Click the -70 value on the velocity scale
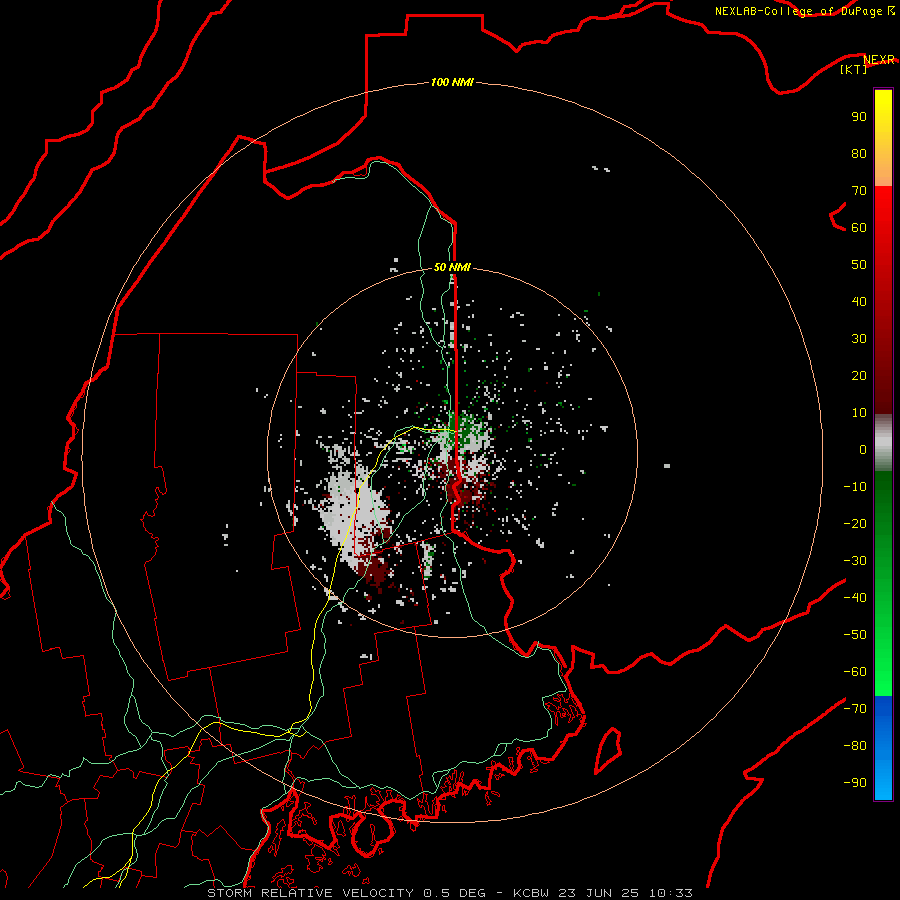Image resolution: width=900 pixels, height=900 pixels. point(855,709)
